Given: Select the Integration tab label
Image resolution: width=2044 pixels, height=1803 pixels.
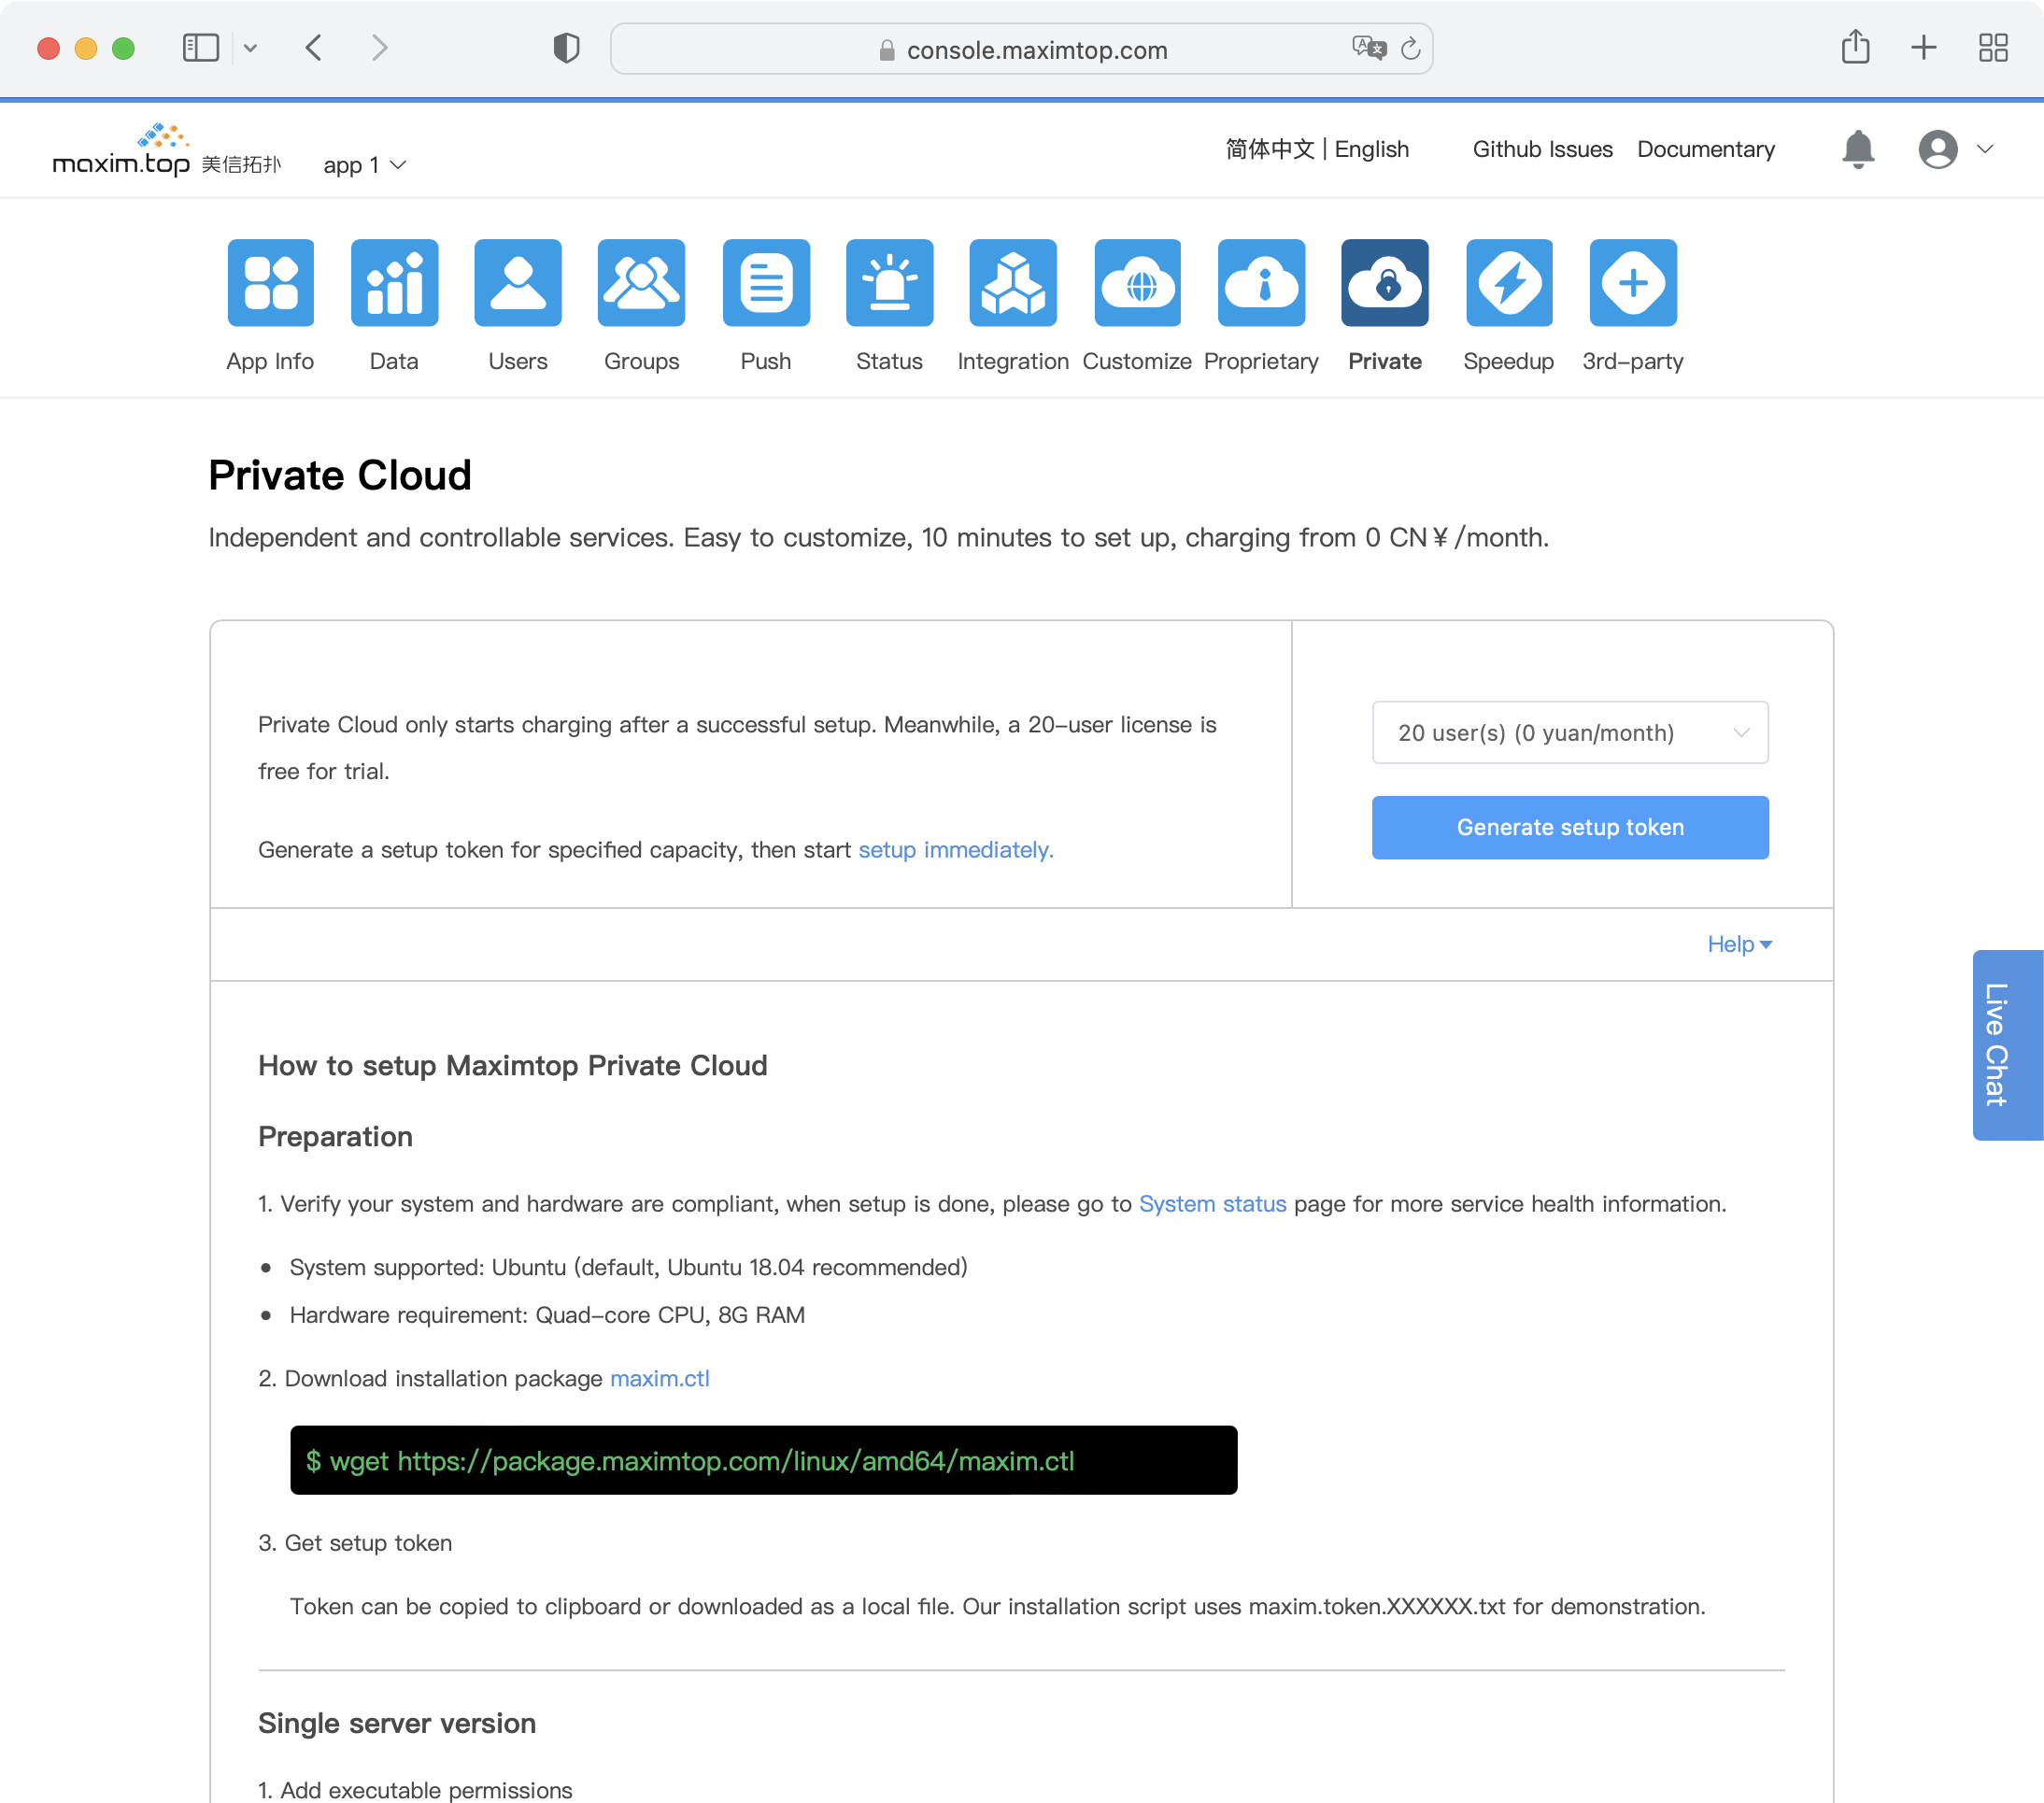Looking at the screenshot, I should coord(1013,361).
